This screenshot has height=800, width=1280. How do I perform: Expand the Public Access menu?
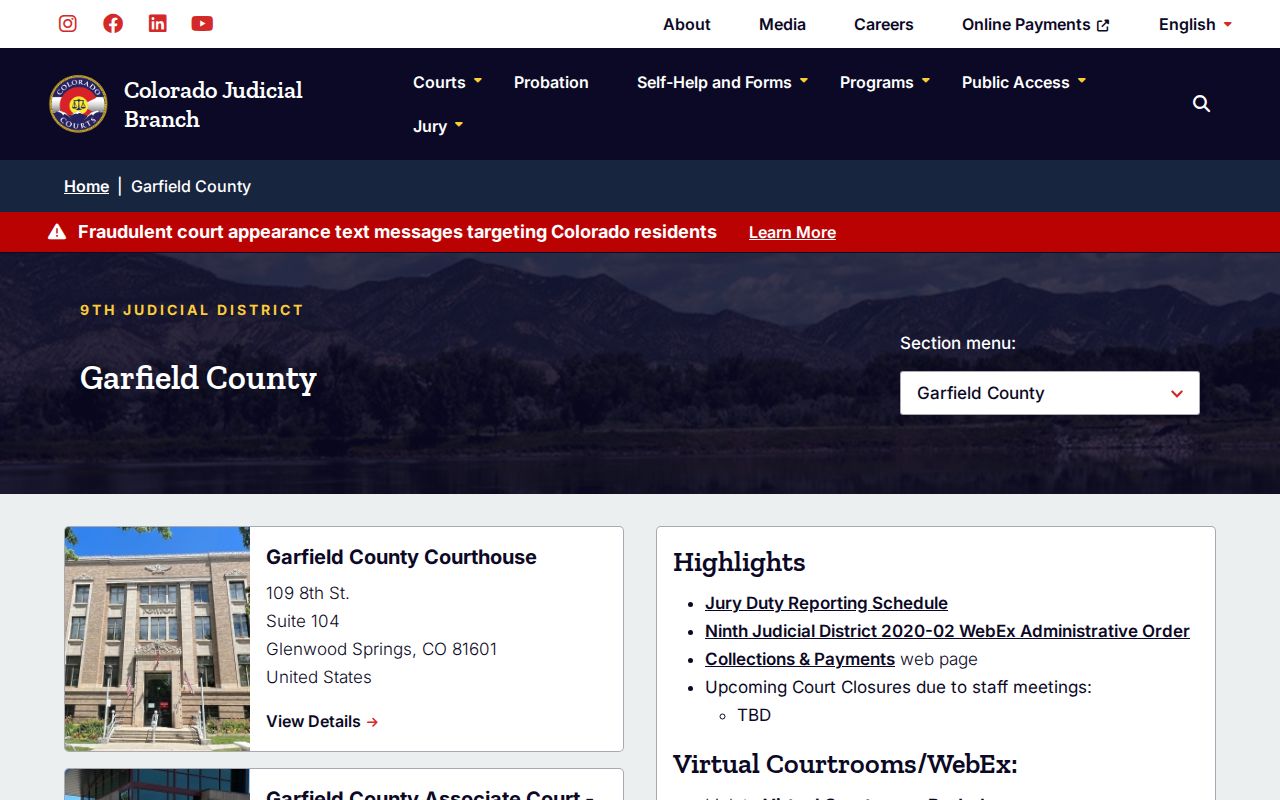(1024, 82)
